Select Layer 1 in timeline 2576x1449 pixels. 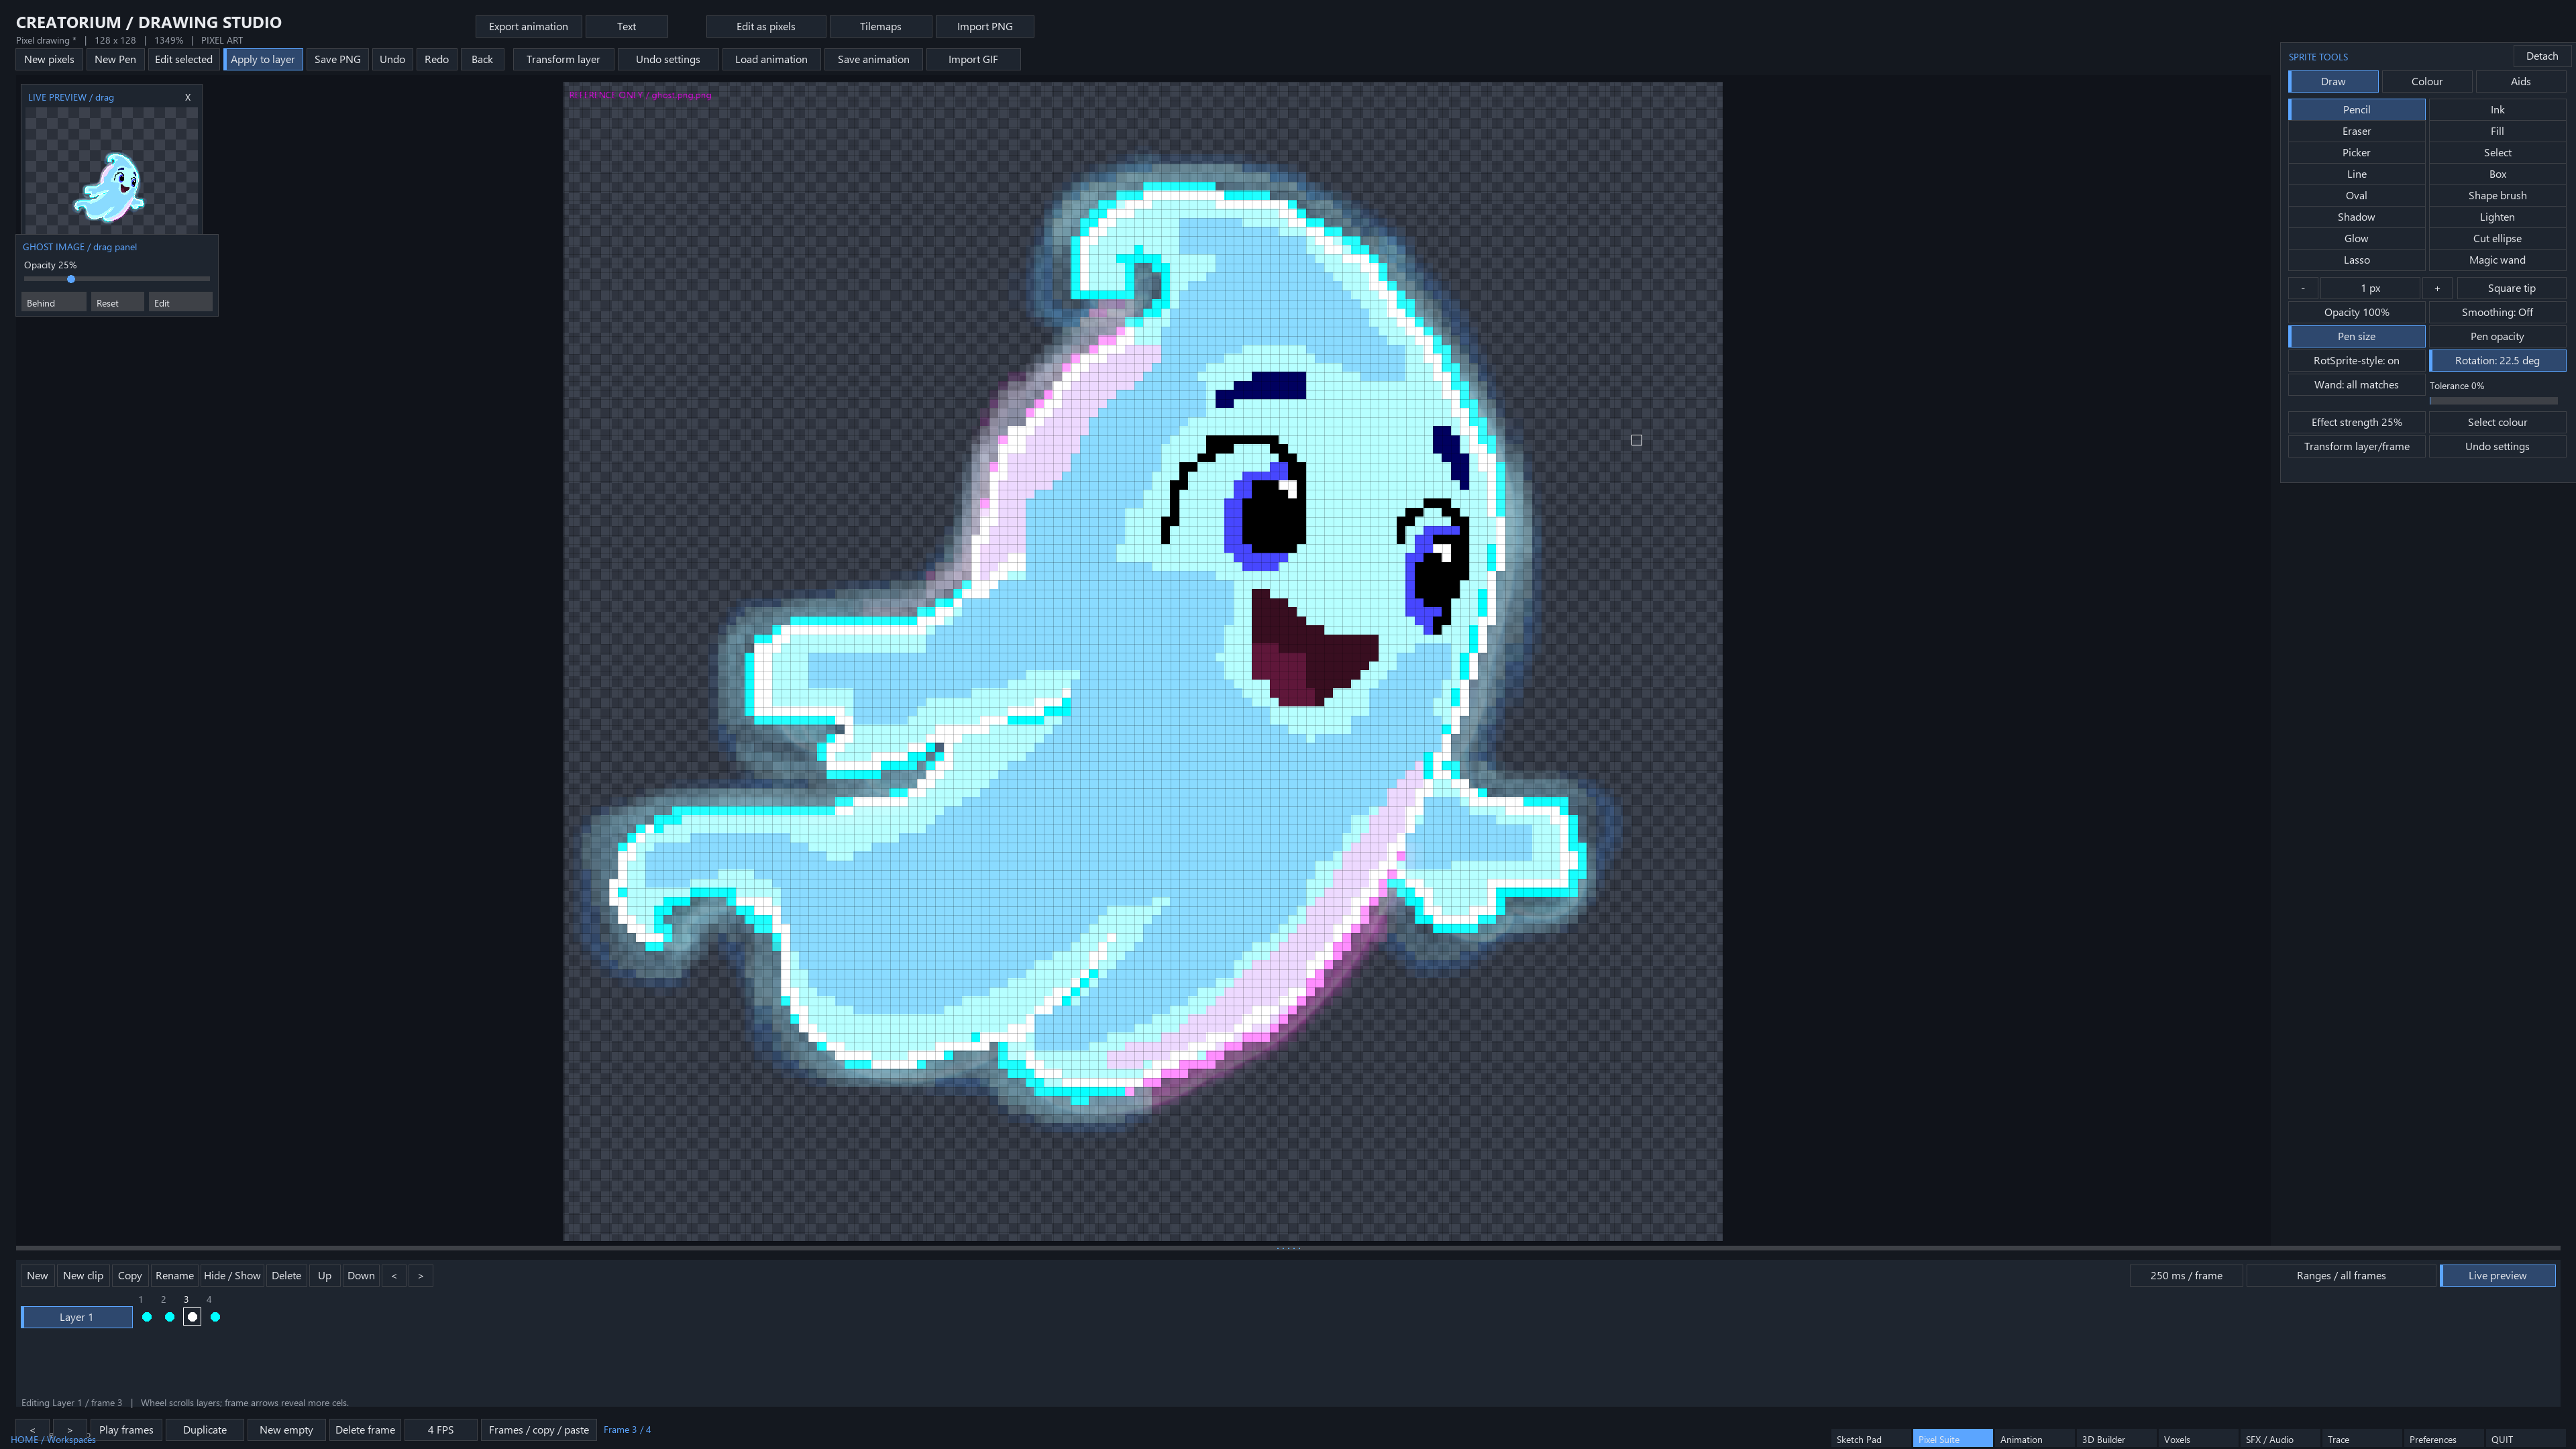[76, 1317]
